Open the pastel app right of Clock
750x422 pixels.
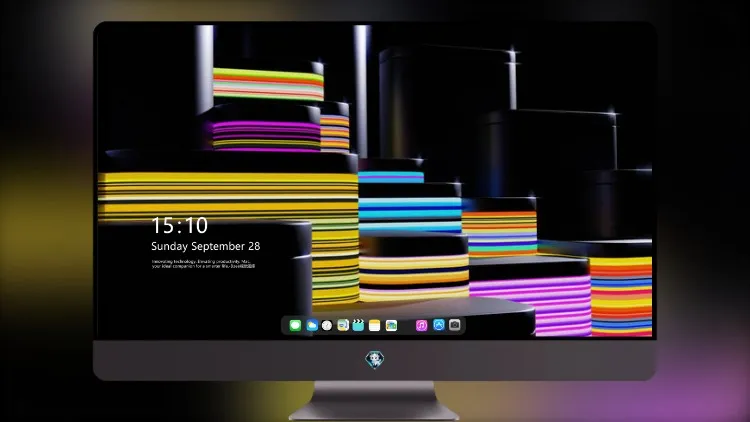(x=342, y=325)
